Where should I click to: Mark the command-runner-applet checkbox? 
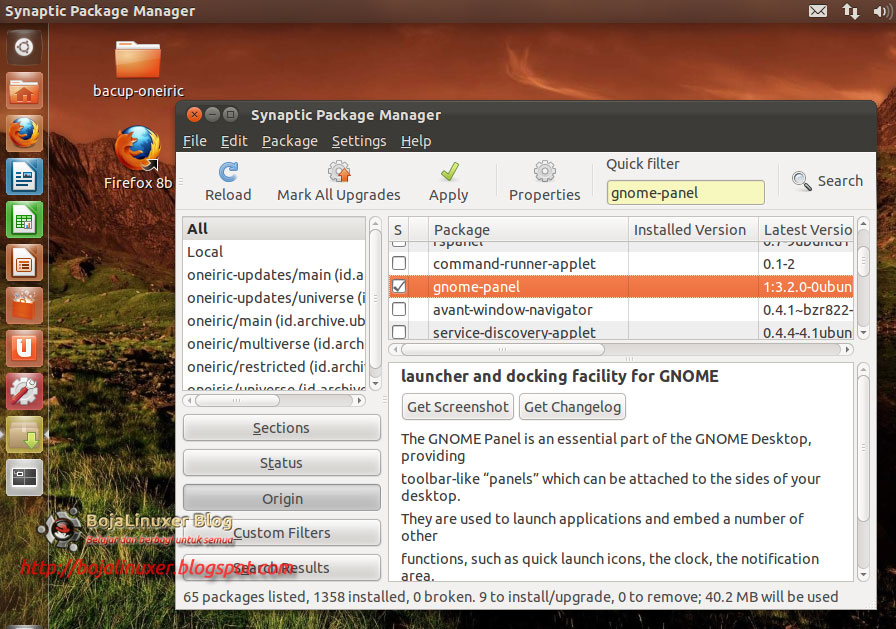[397, 263]
